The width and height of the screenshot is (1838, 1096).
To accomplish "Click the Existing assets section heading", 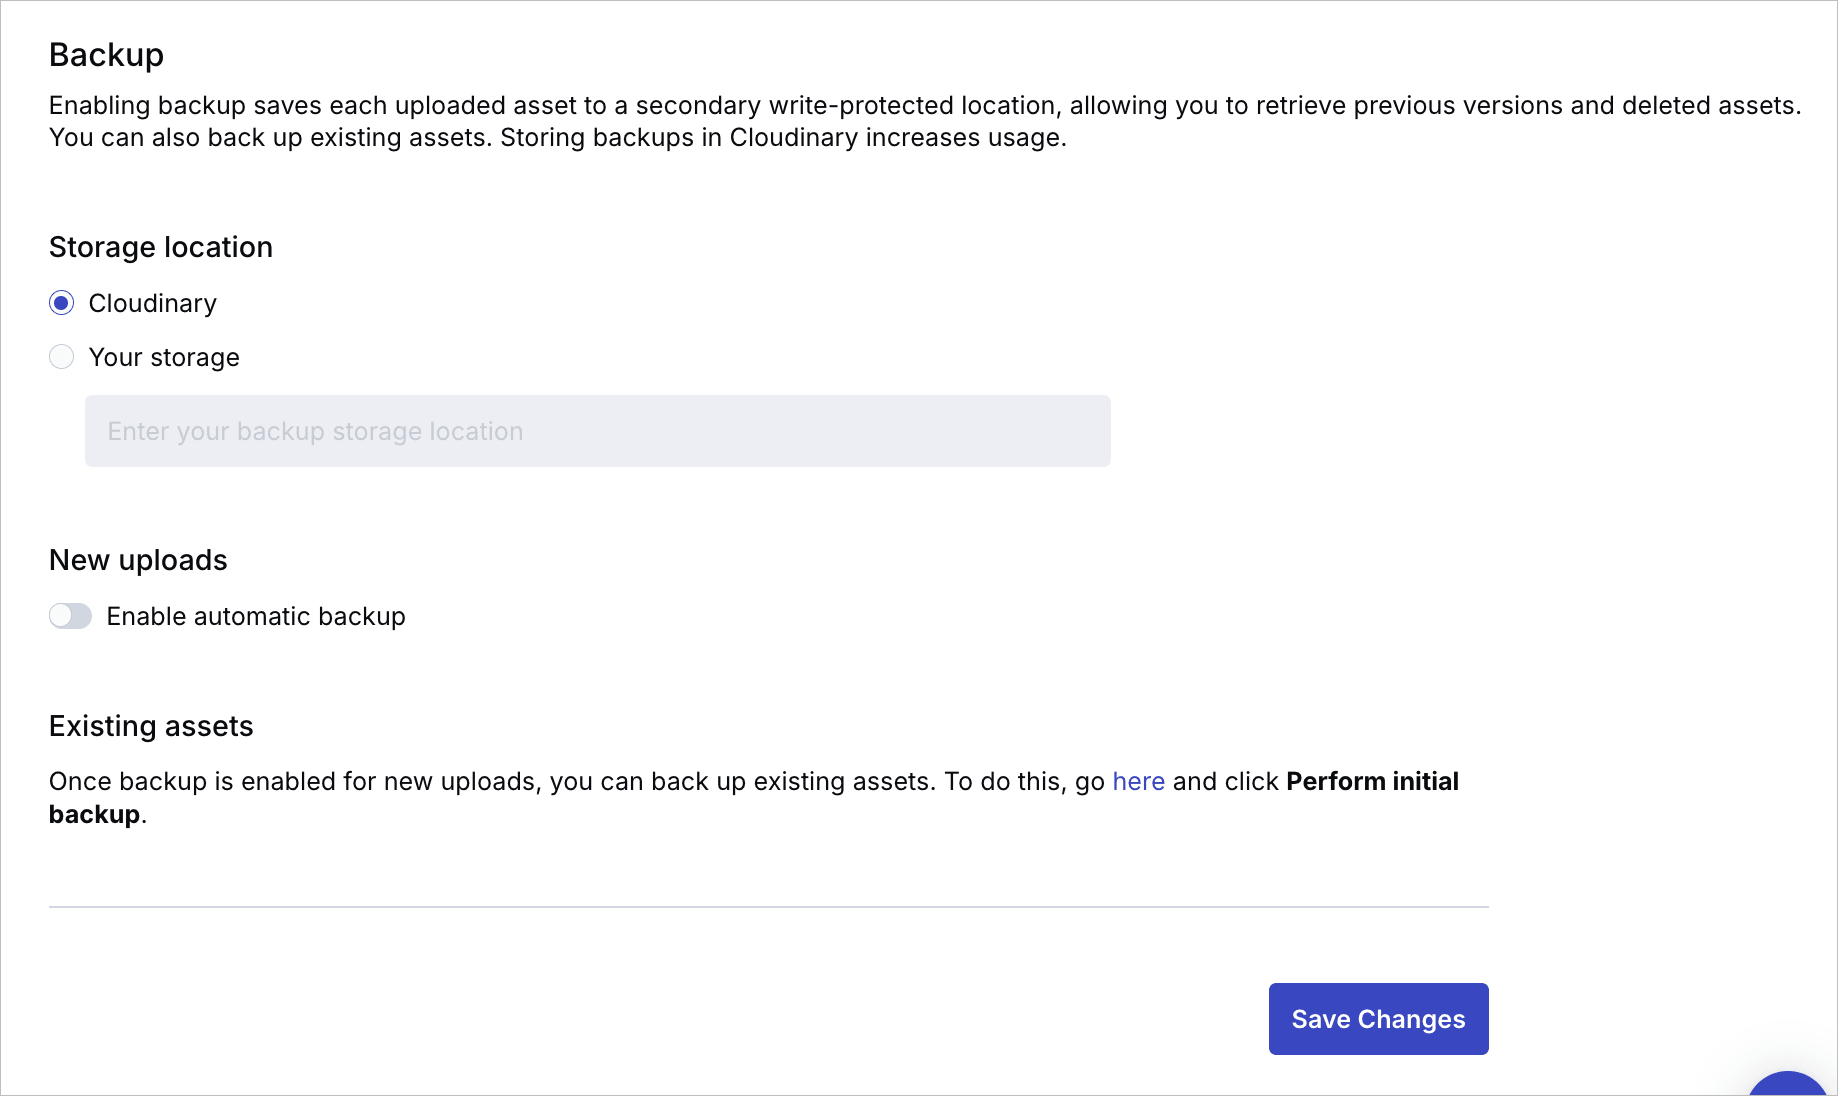I will pyautogui.click(x=151, y=726).
